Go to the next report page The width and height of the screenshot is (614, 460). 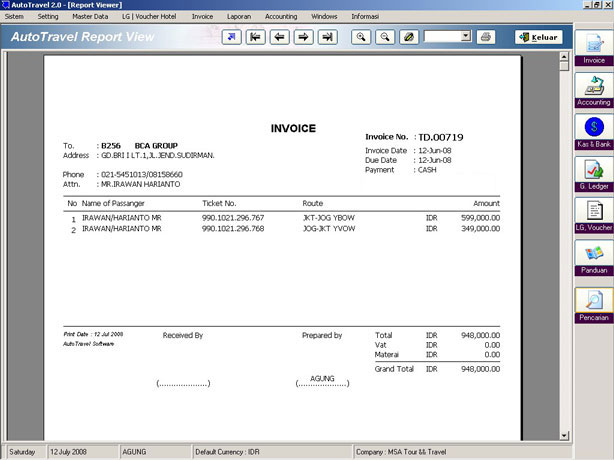[x=303, y=37]
